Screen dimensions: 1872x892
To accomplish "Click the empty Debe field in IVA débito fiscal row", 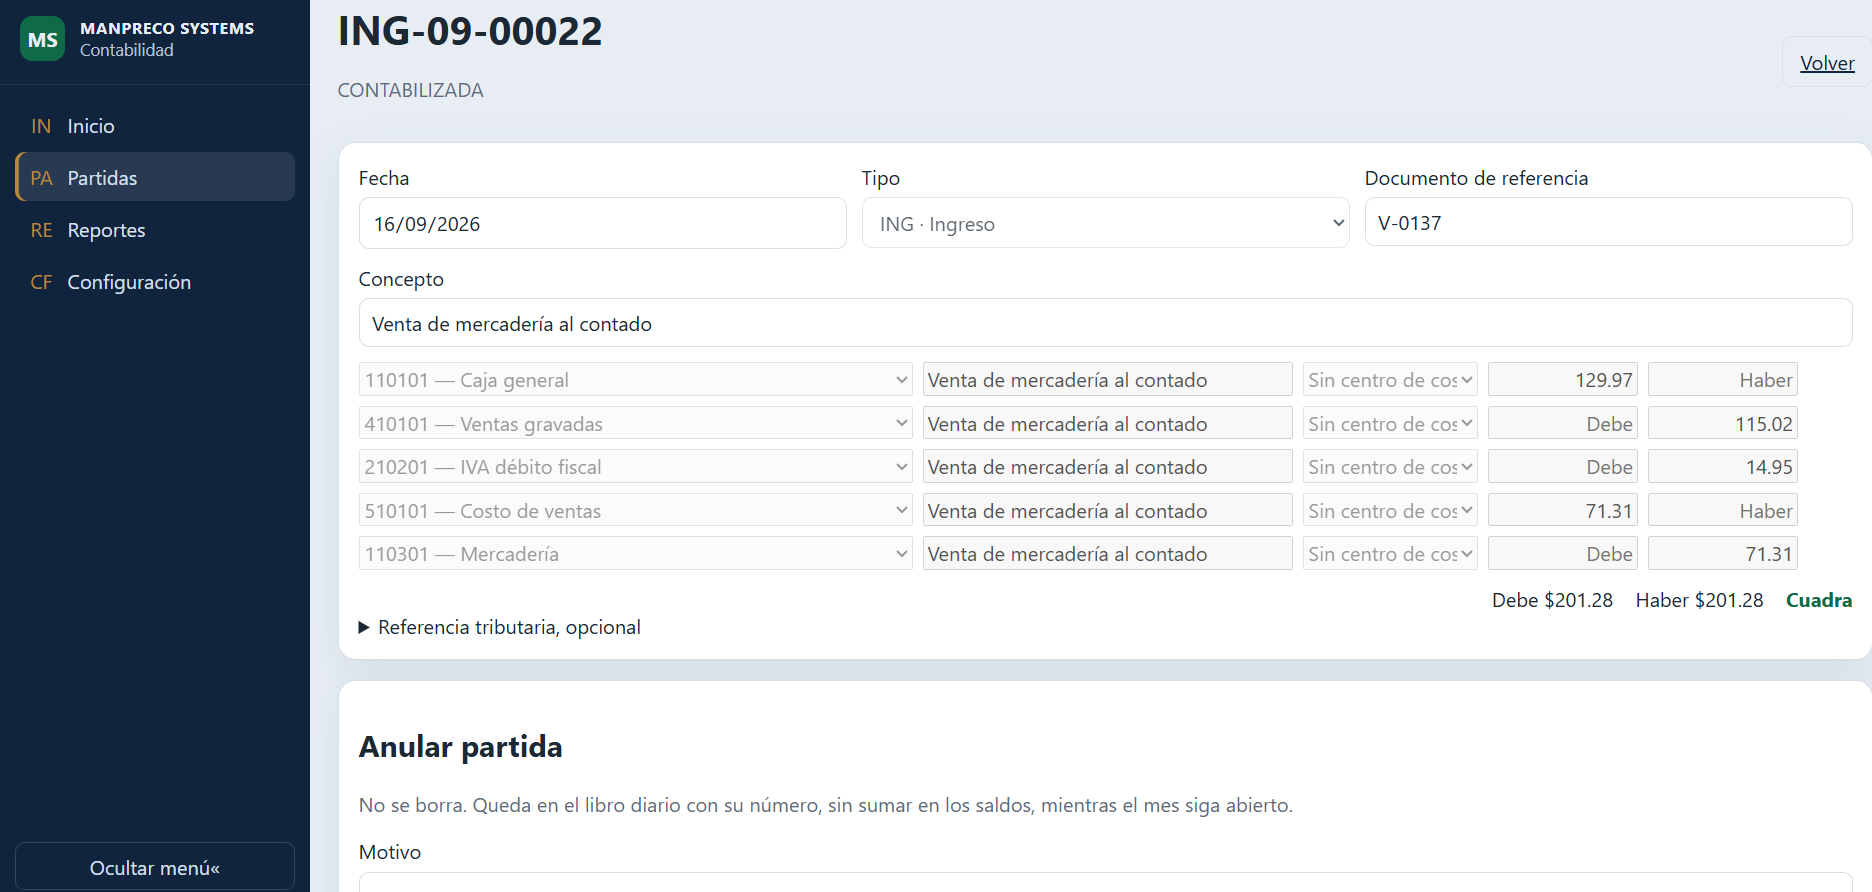I will click(x=1563, y=467).
